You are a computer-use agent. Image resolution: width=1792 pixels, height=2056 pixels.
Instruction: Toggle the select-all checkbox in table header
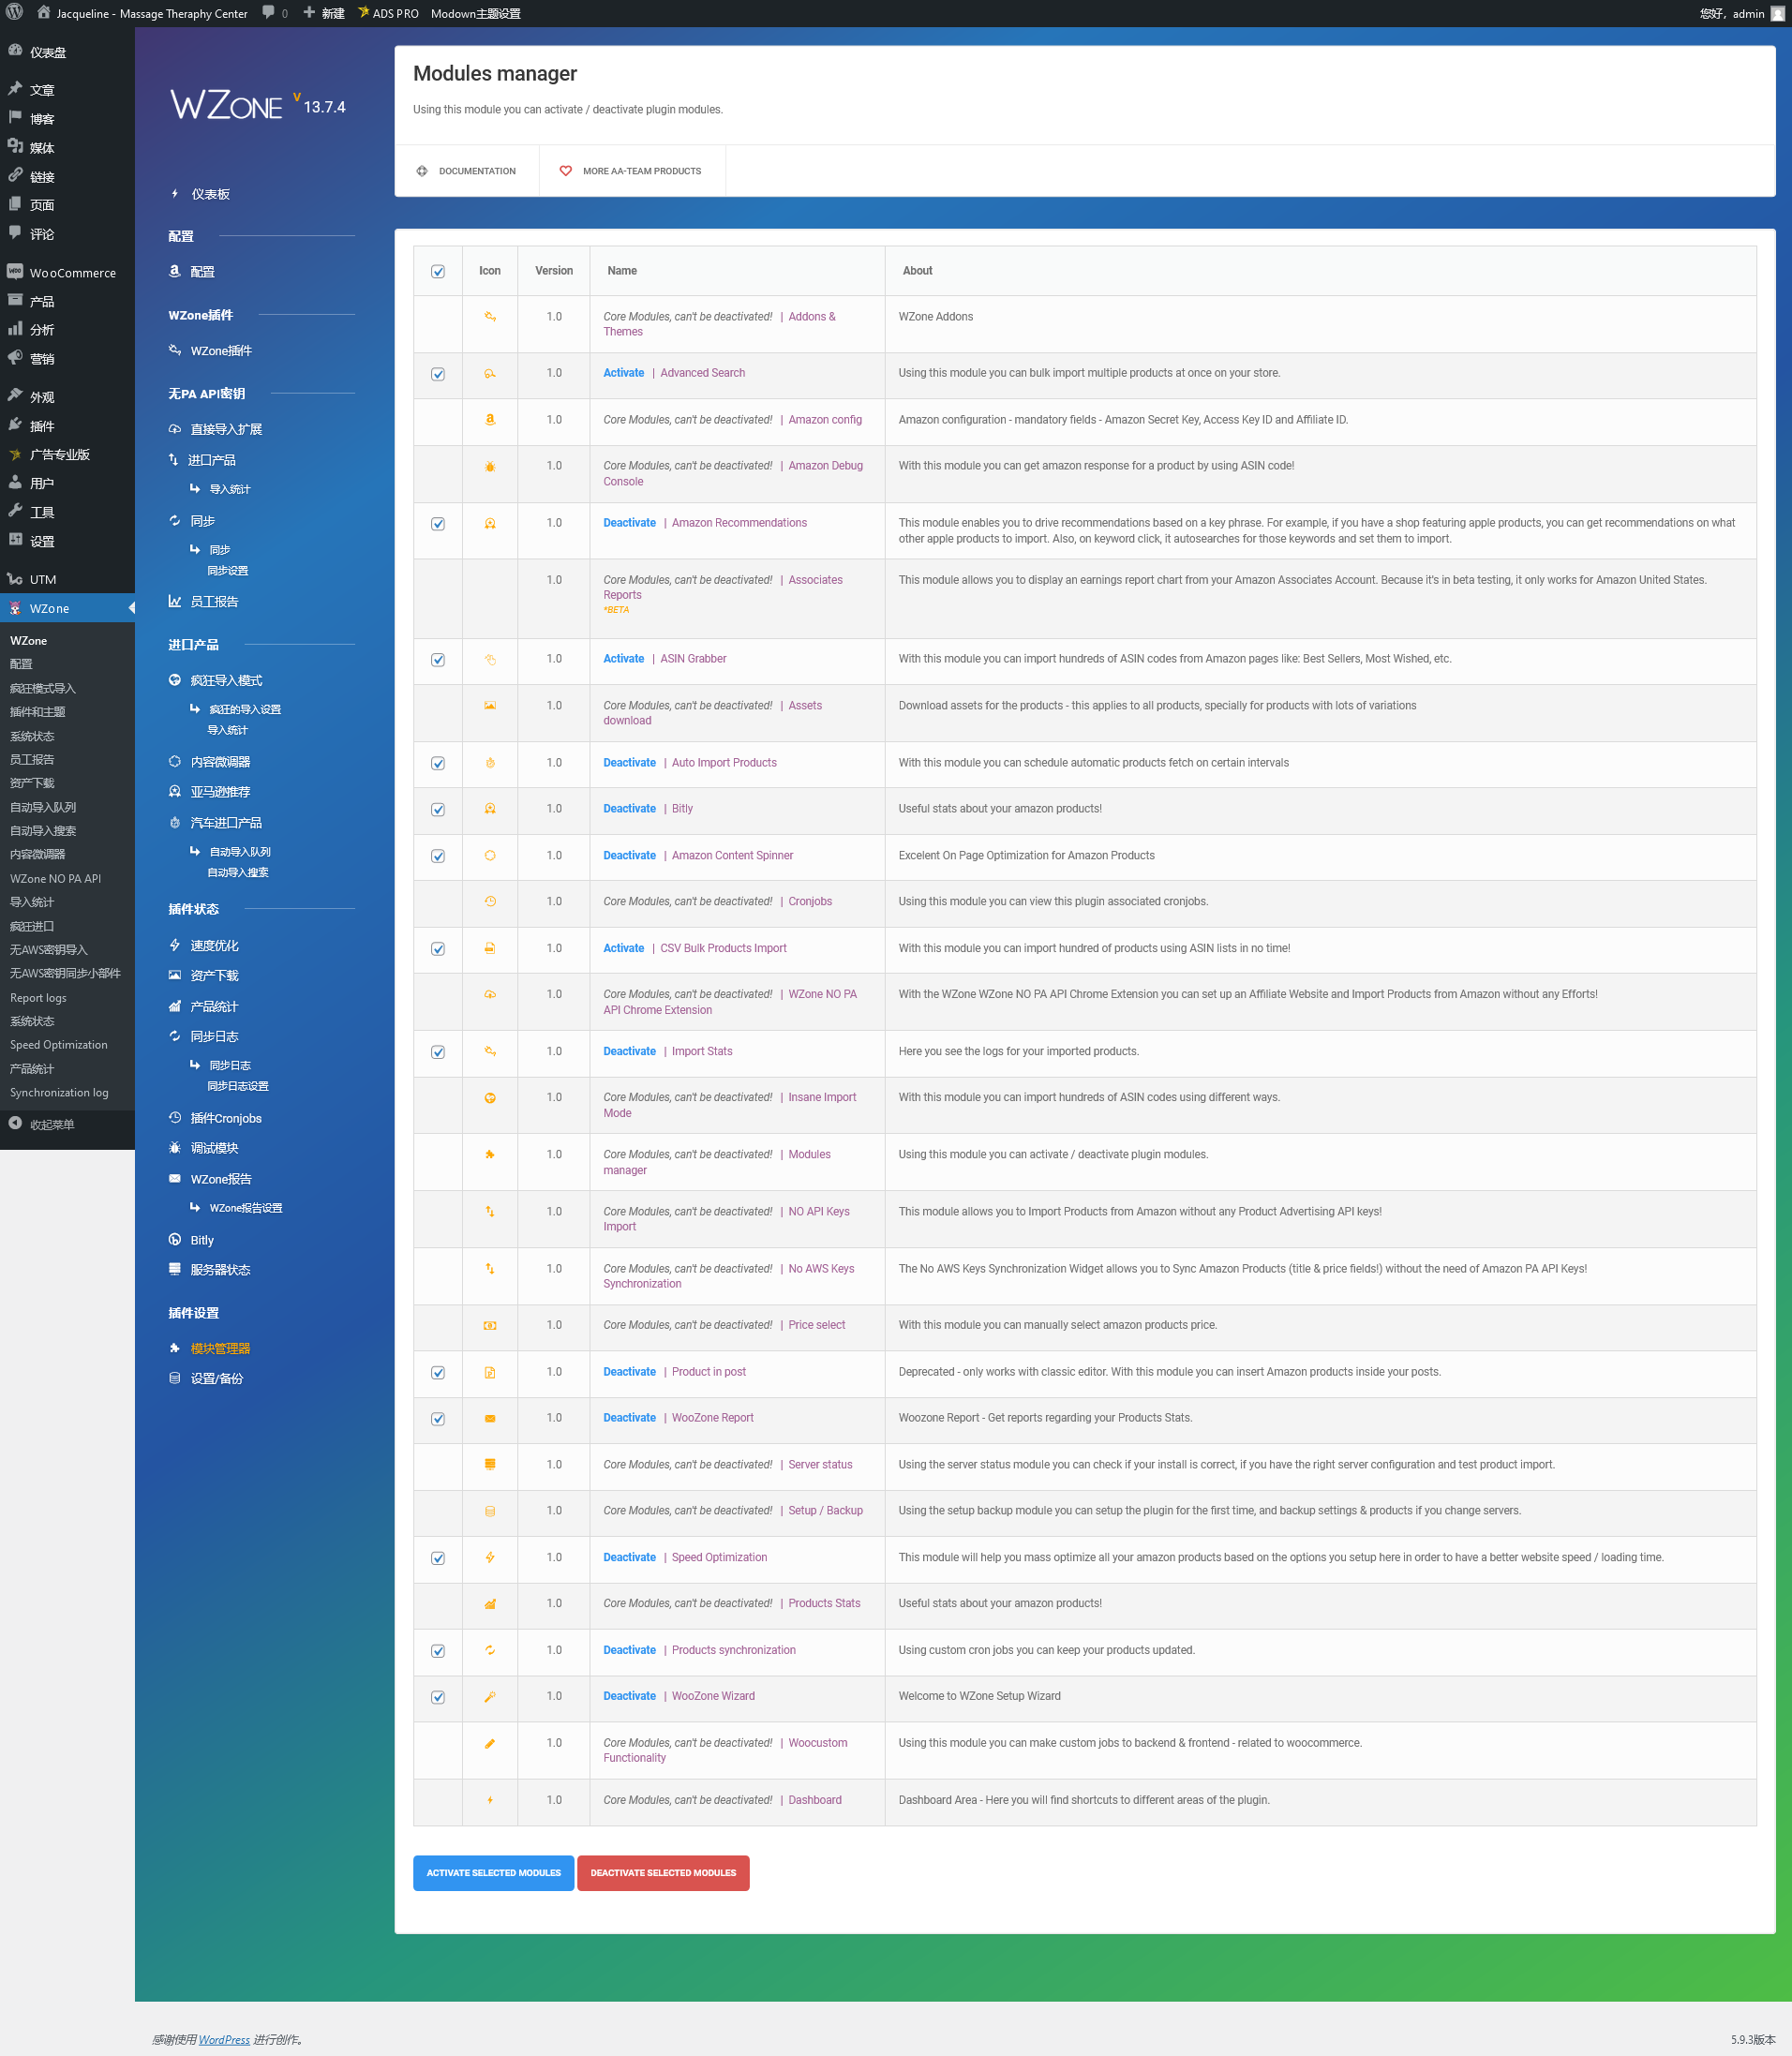tap(438, 271)
